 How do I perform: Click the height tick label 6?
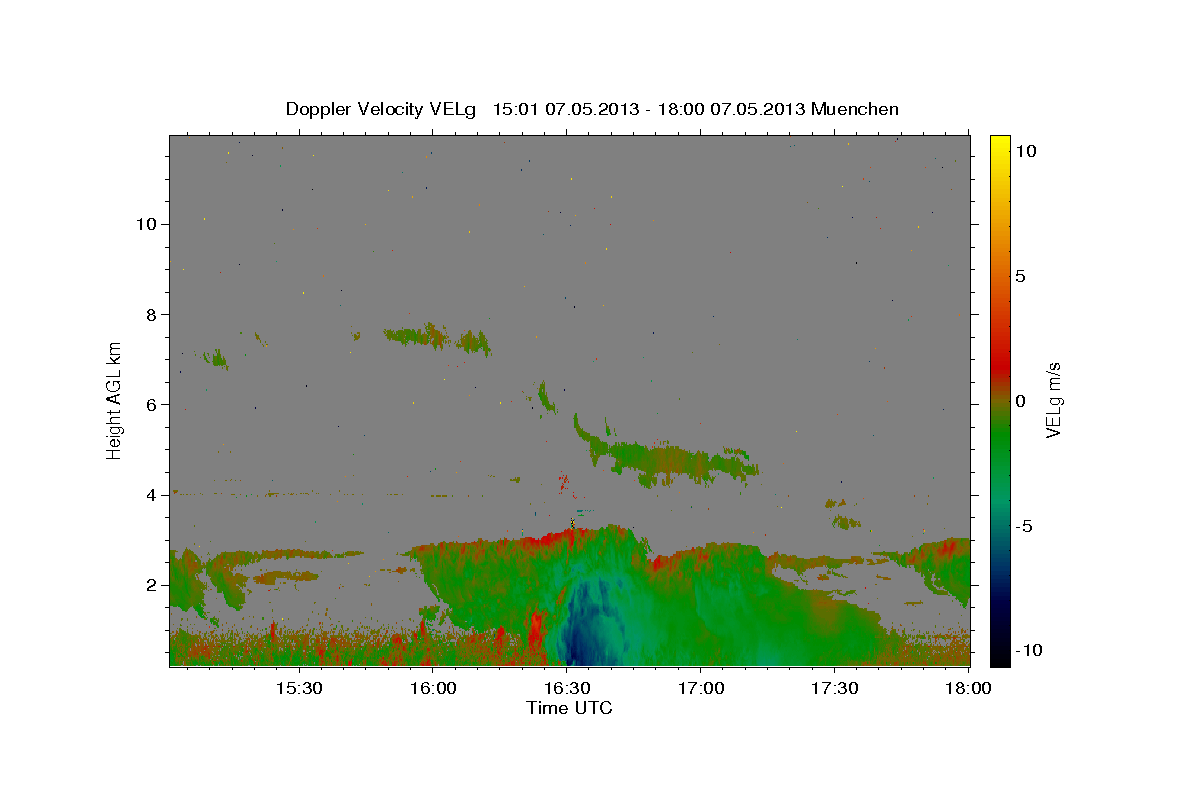pyautogui.click(x=151, y=404)
